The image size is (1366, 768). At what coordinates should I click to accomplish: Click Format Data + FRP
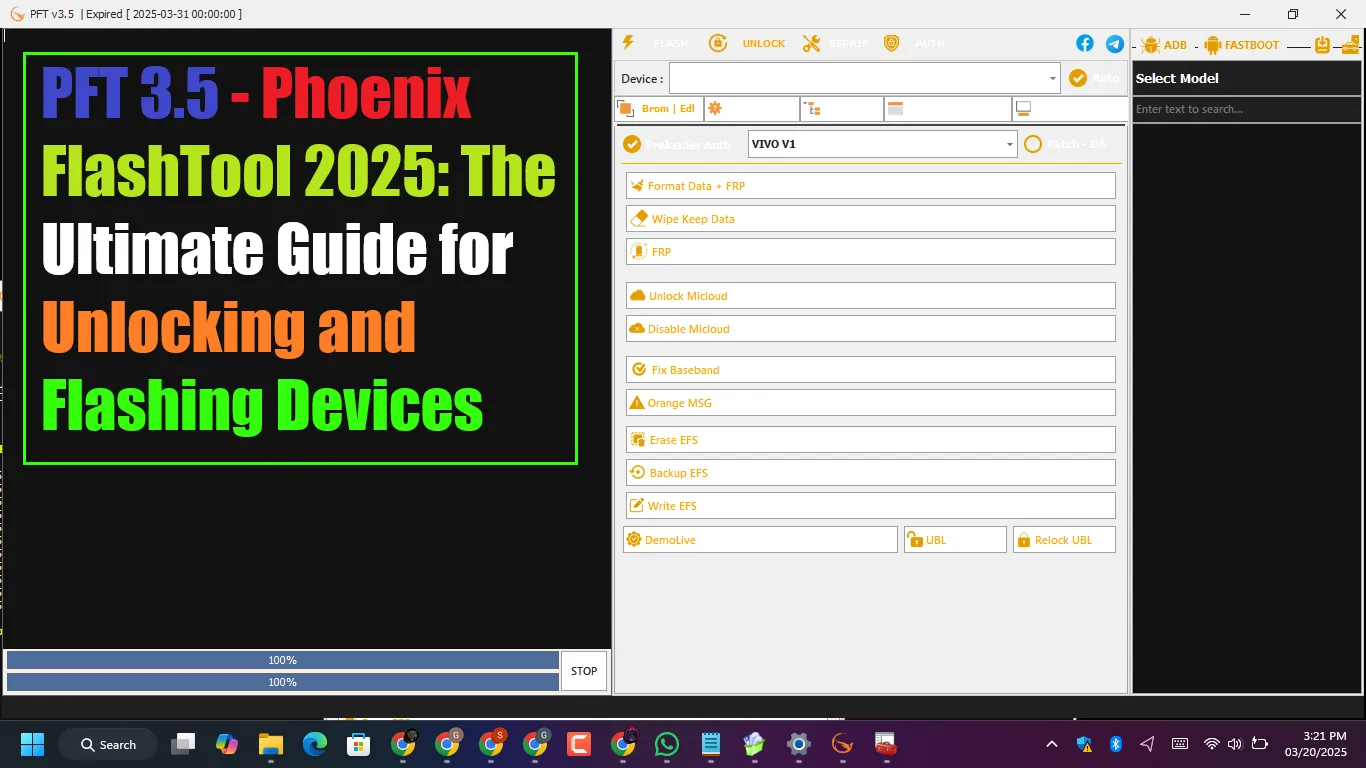(x=870, y=185)
